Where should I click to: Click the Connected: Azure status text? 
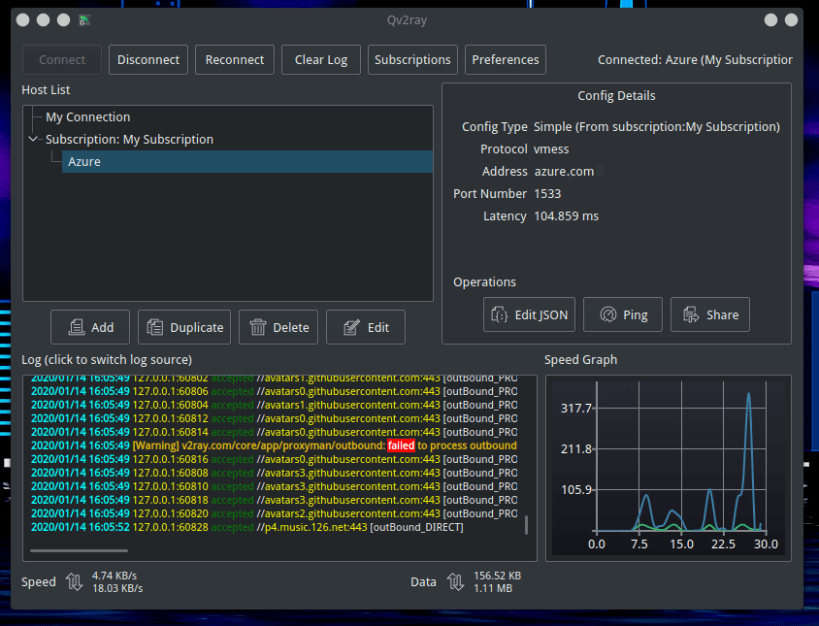point(695,60)
